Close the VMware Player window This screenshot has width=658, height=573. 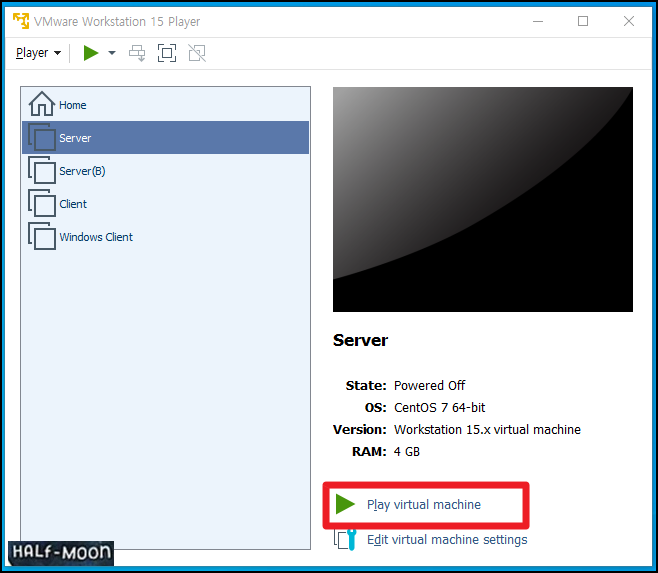[x=629, y=21]
